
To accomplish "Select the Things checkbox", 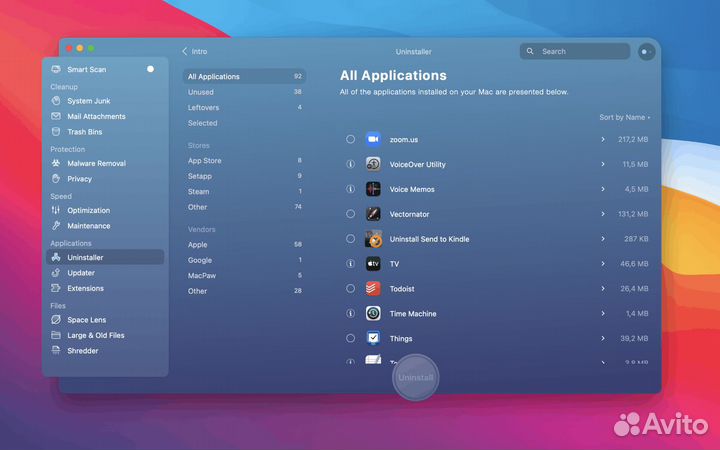I will (x=350, y=338).
